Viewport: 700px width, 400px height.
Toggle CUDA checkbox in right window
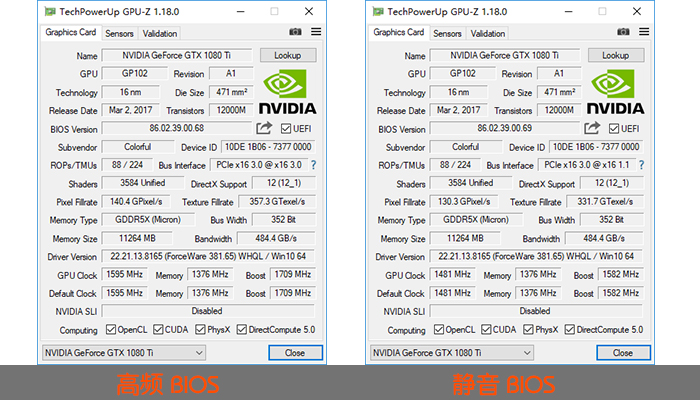point(486,329)
